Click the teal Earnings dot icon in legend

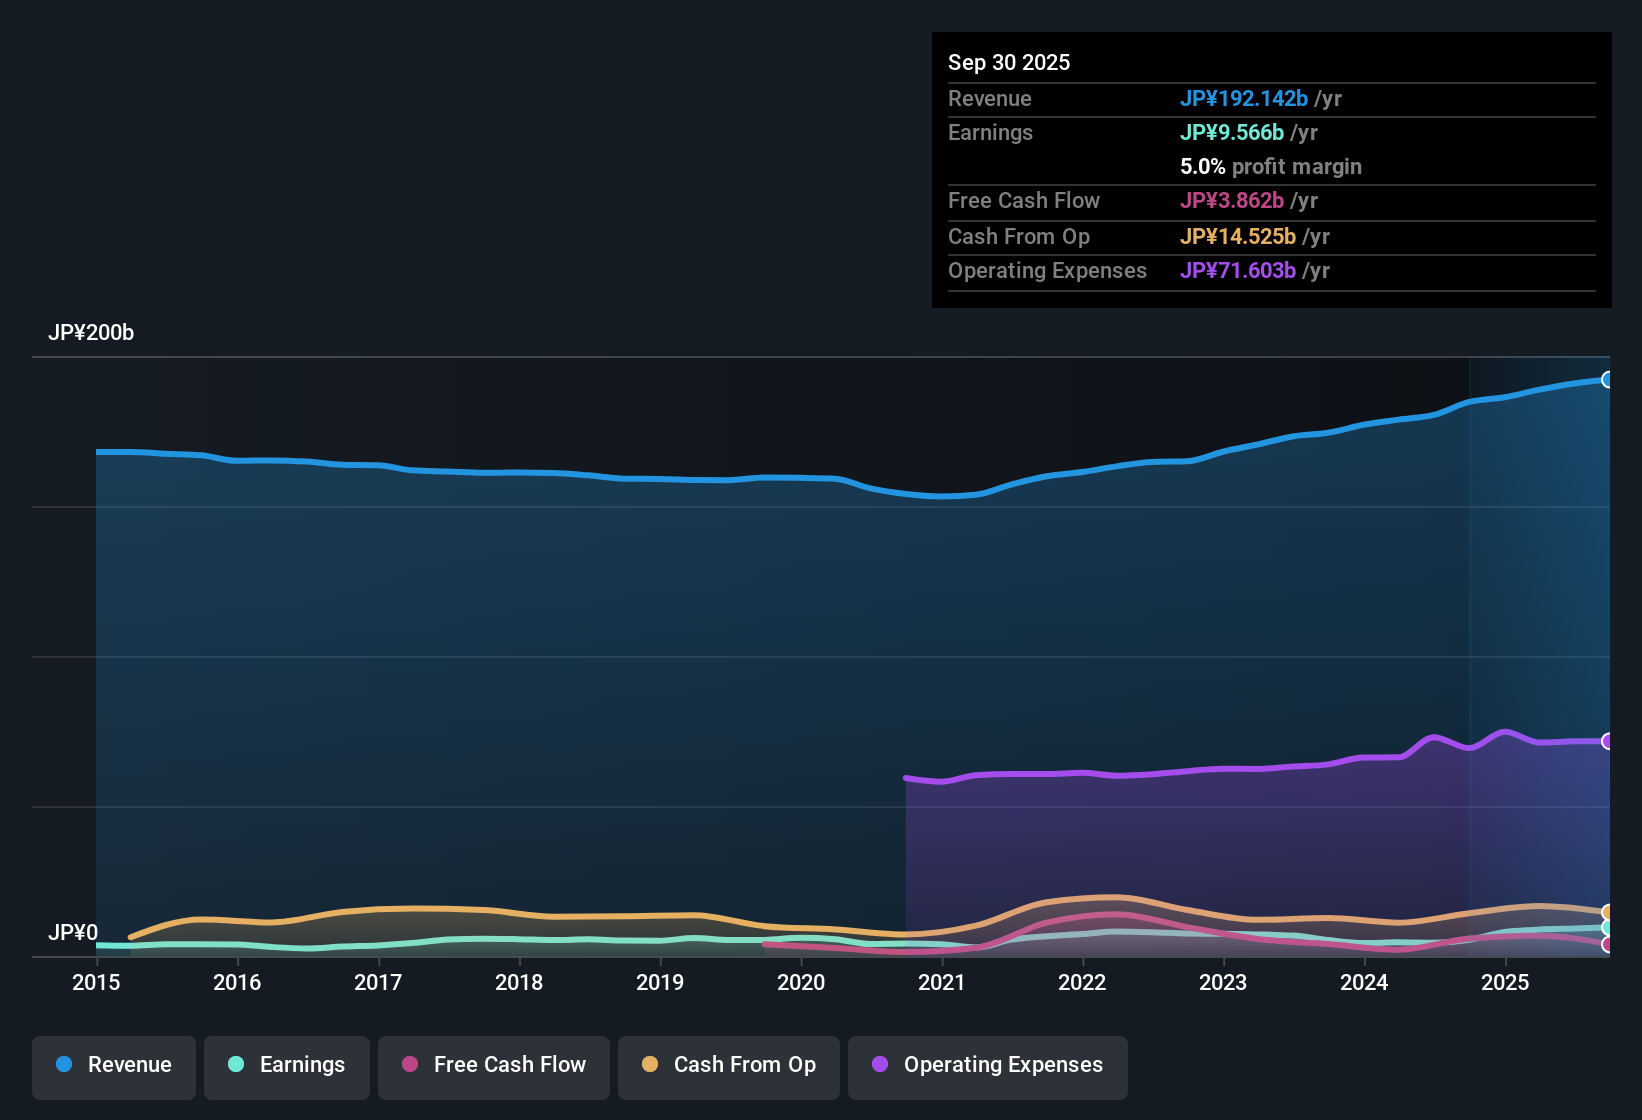click(236, 1065)
